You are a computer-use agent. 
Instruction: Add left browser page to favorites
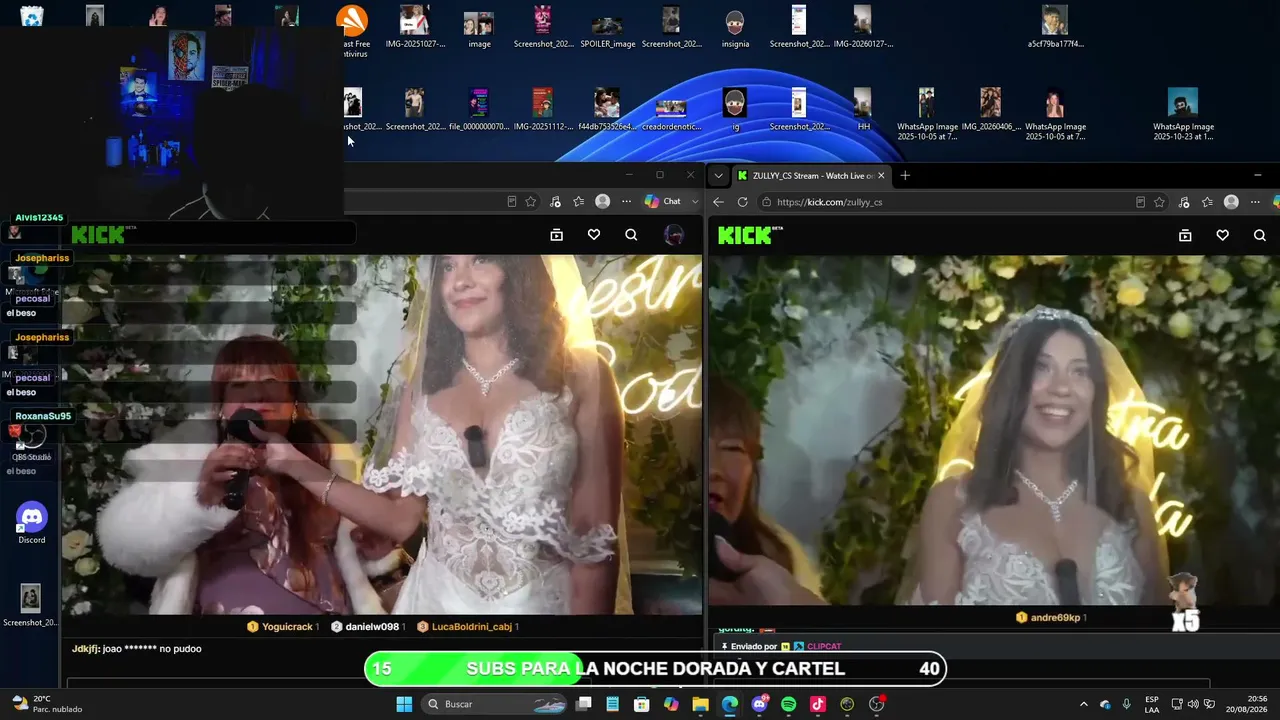(531, 202)
